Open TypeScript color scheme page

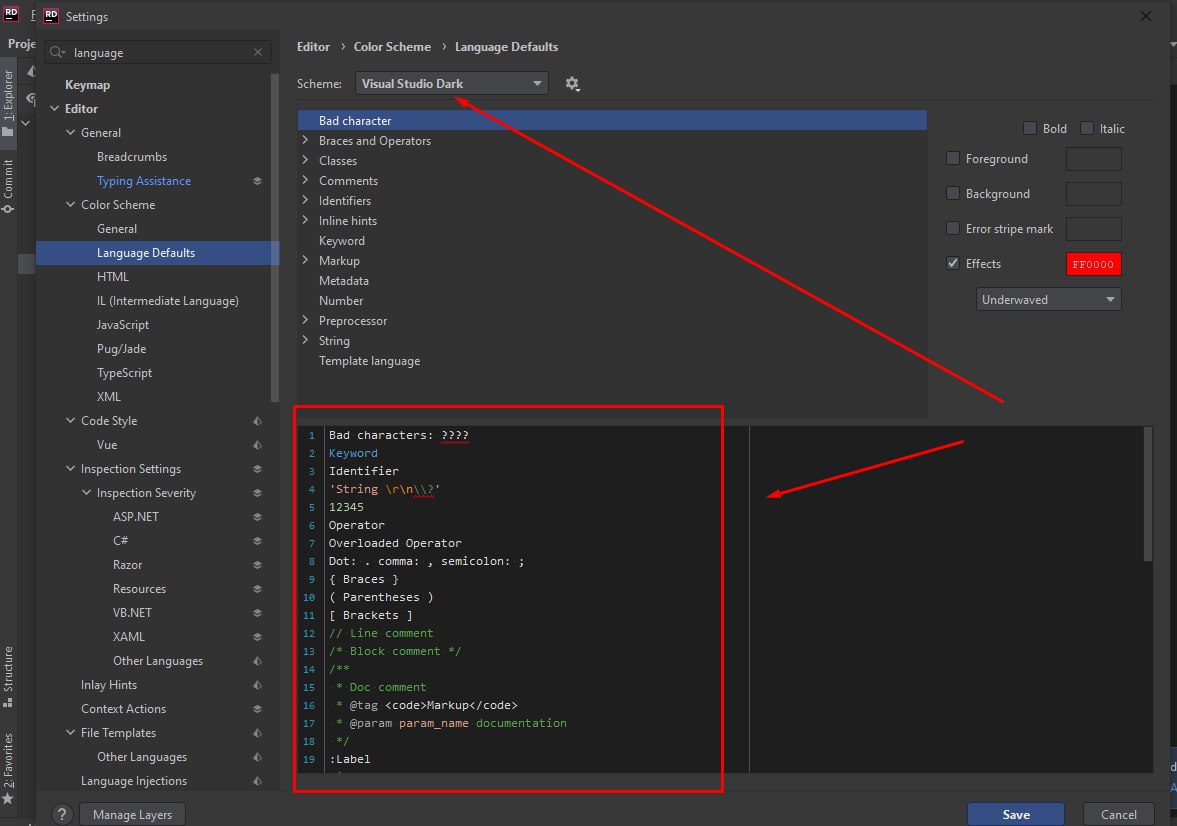coord(124,373)
